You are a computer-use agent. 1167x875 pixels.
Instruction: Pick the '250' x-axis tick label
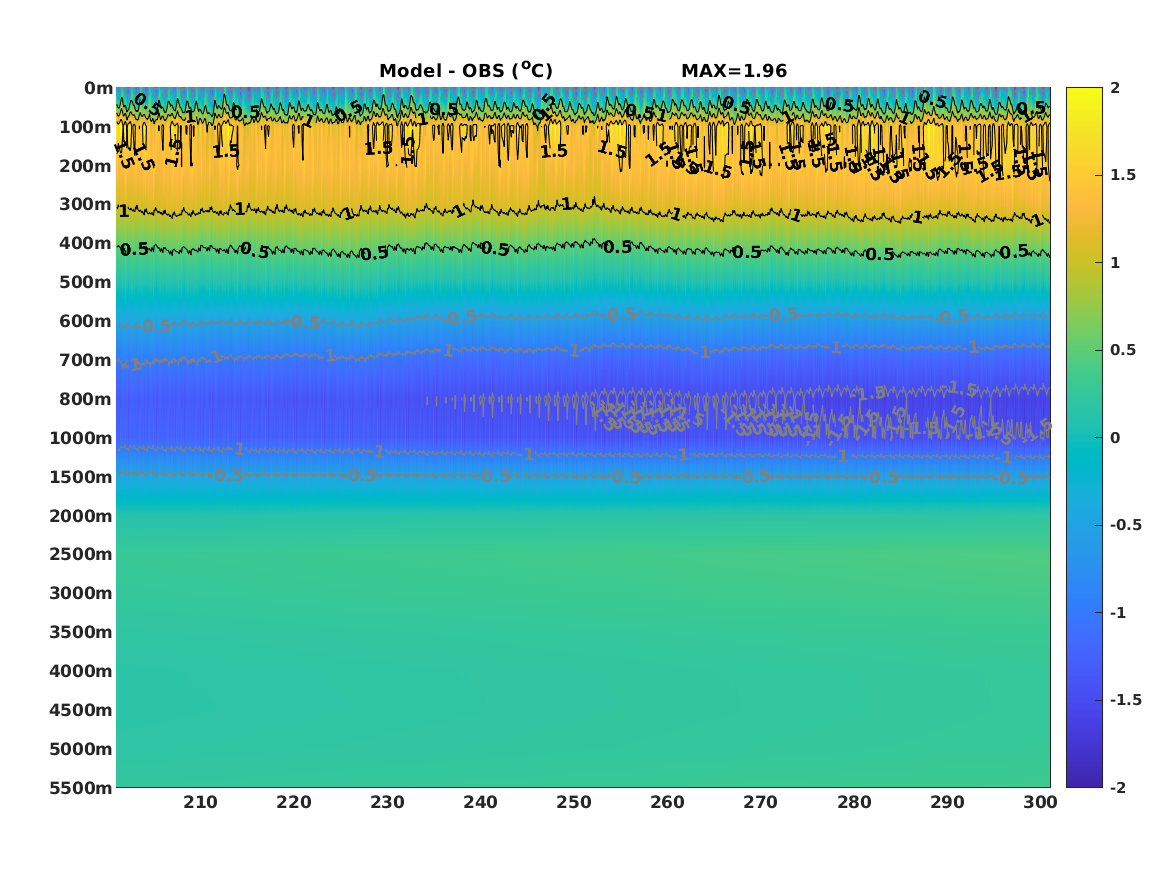point(574,802)
